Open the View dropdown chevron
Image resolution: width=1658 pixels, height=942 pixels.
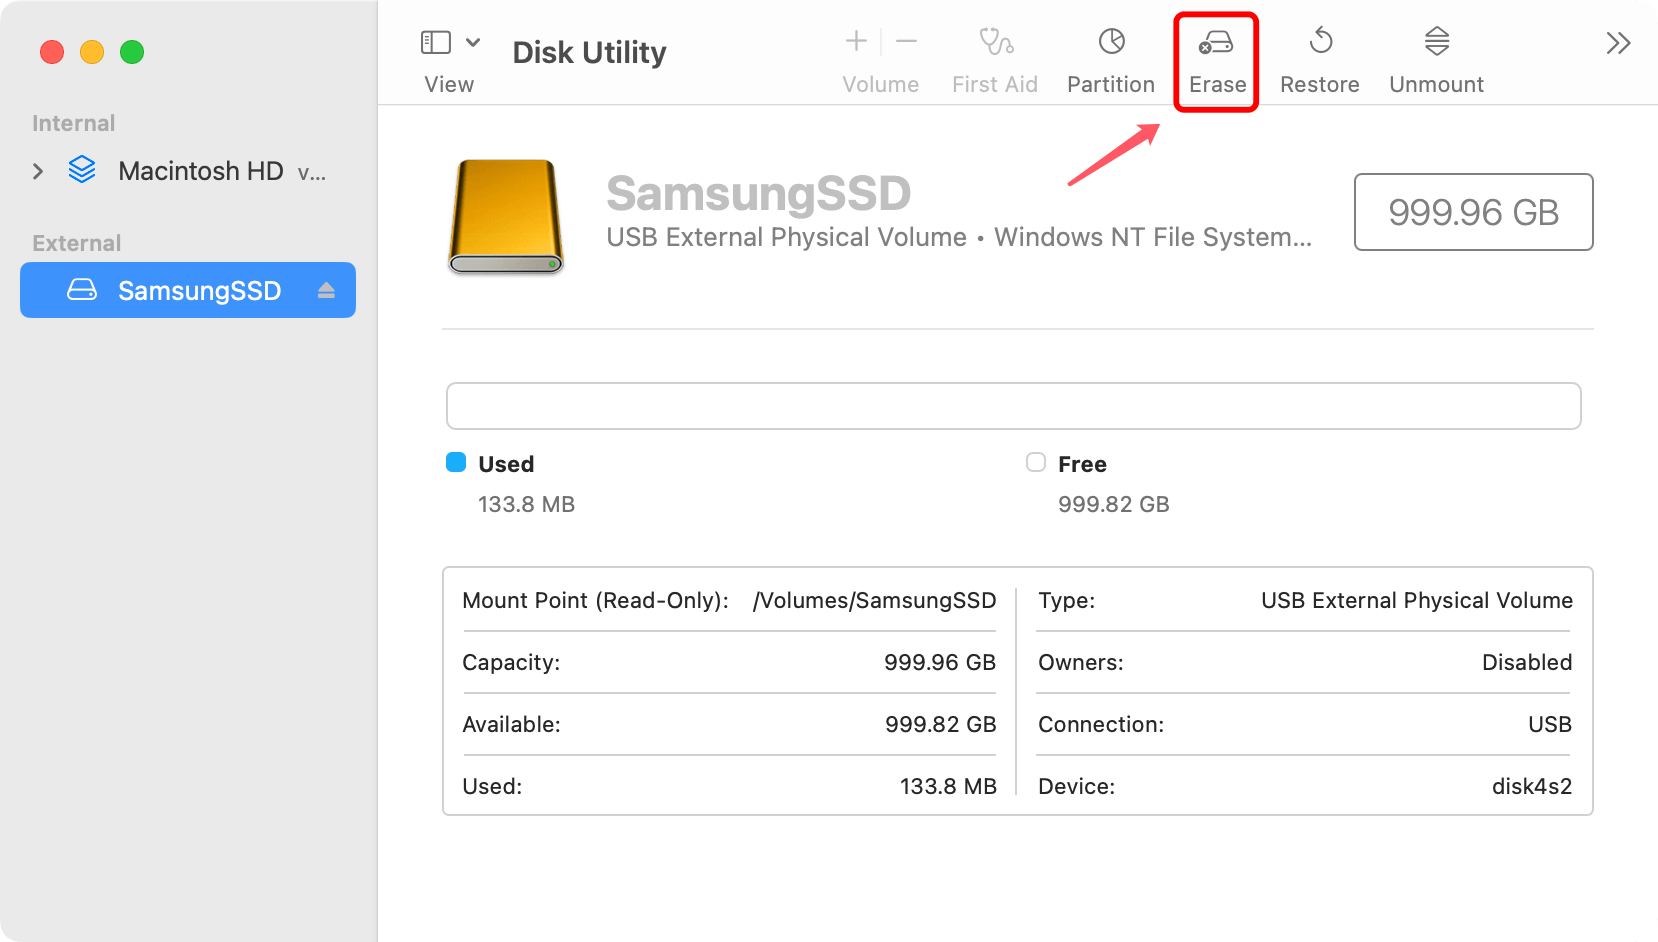(x=473, y=42)
